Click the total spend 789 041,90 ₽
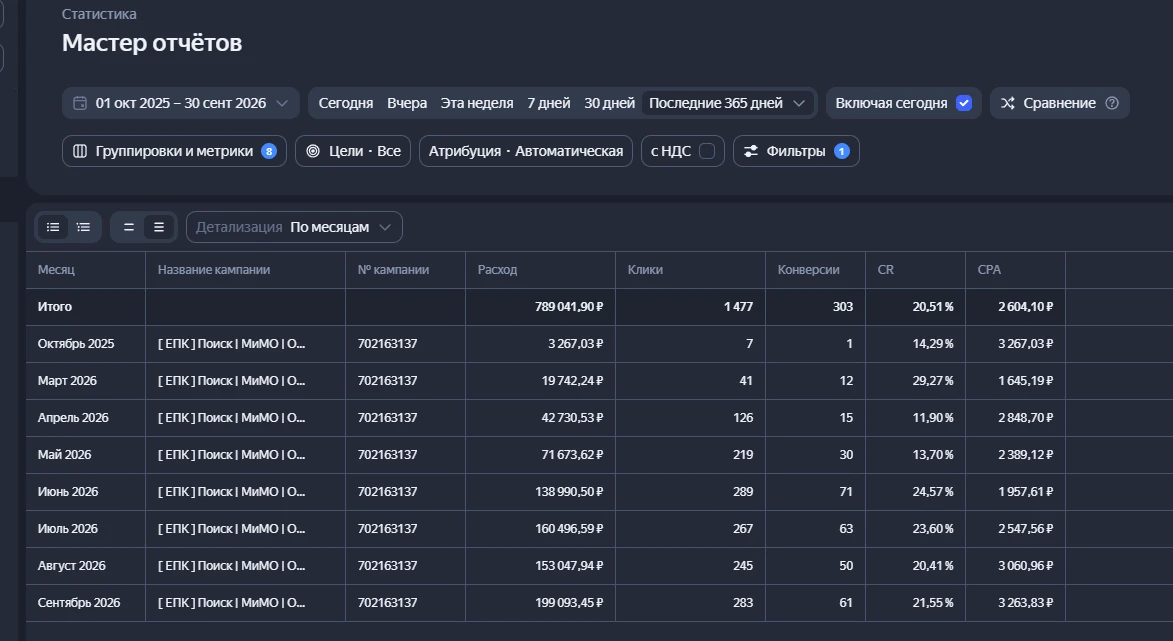The width and height of the screenshot is (1173, 641). point(569,307)
